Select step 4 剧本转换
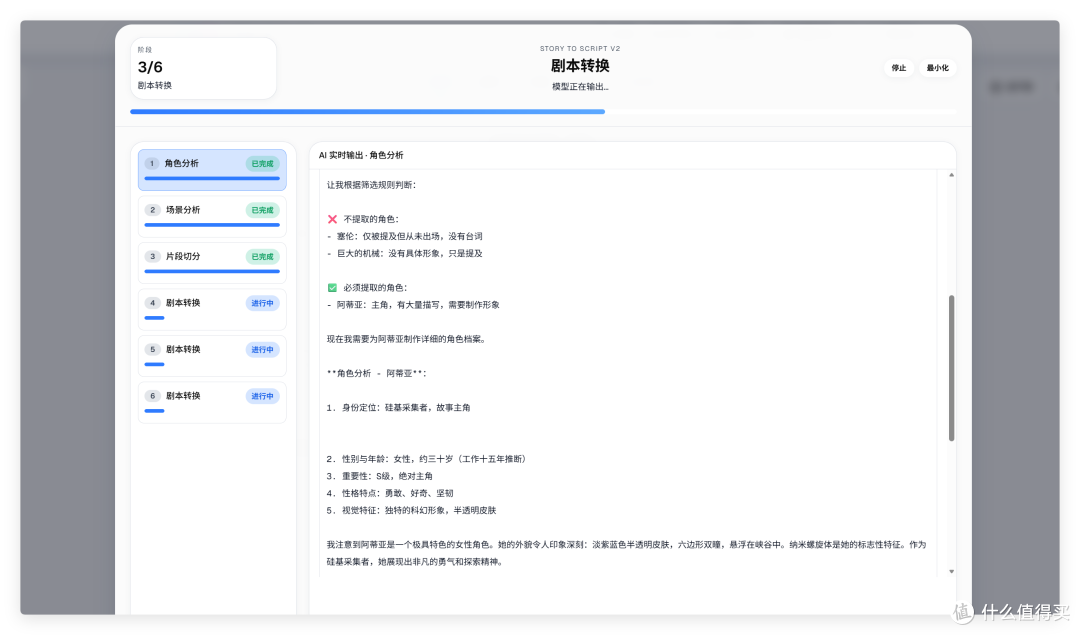The height and width of the screenshot is (635, 1080). pyautogui.click(x=212, y=309)
